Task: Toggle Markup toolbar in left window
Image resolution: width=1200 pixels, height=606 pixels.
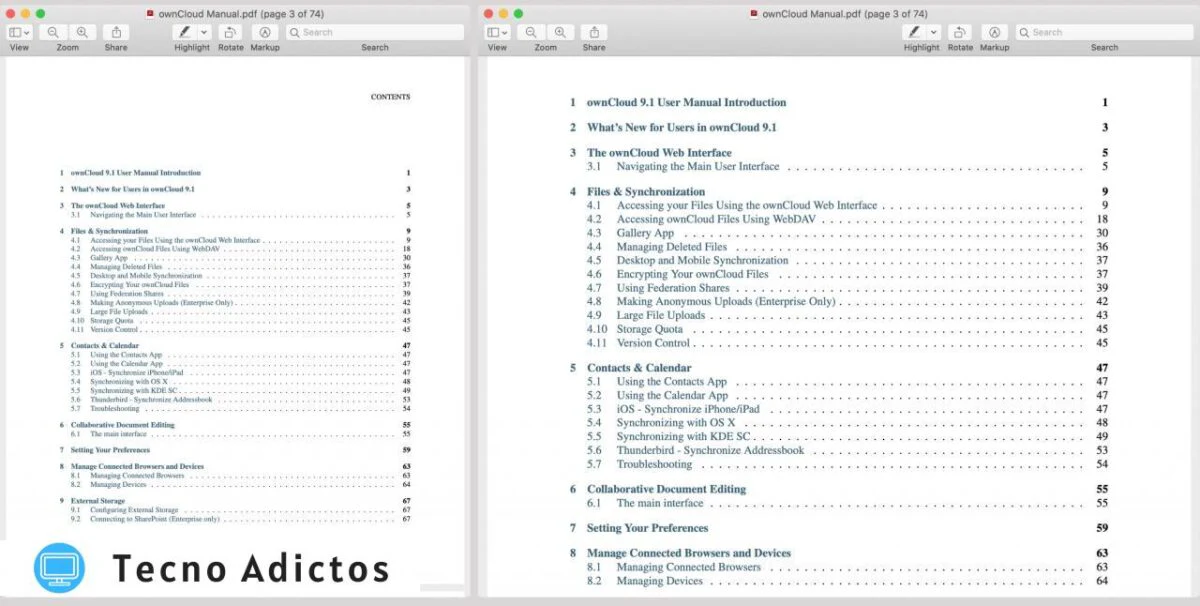Action: coord(265,32)
